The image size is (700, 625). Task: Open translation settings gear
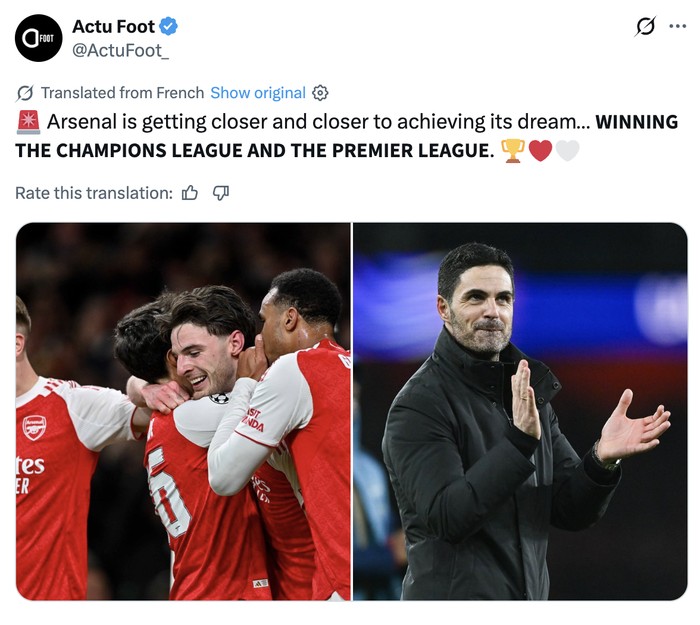[320, 93]
